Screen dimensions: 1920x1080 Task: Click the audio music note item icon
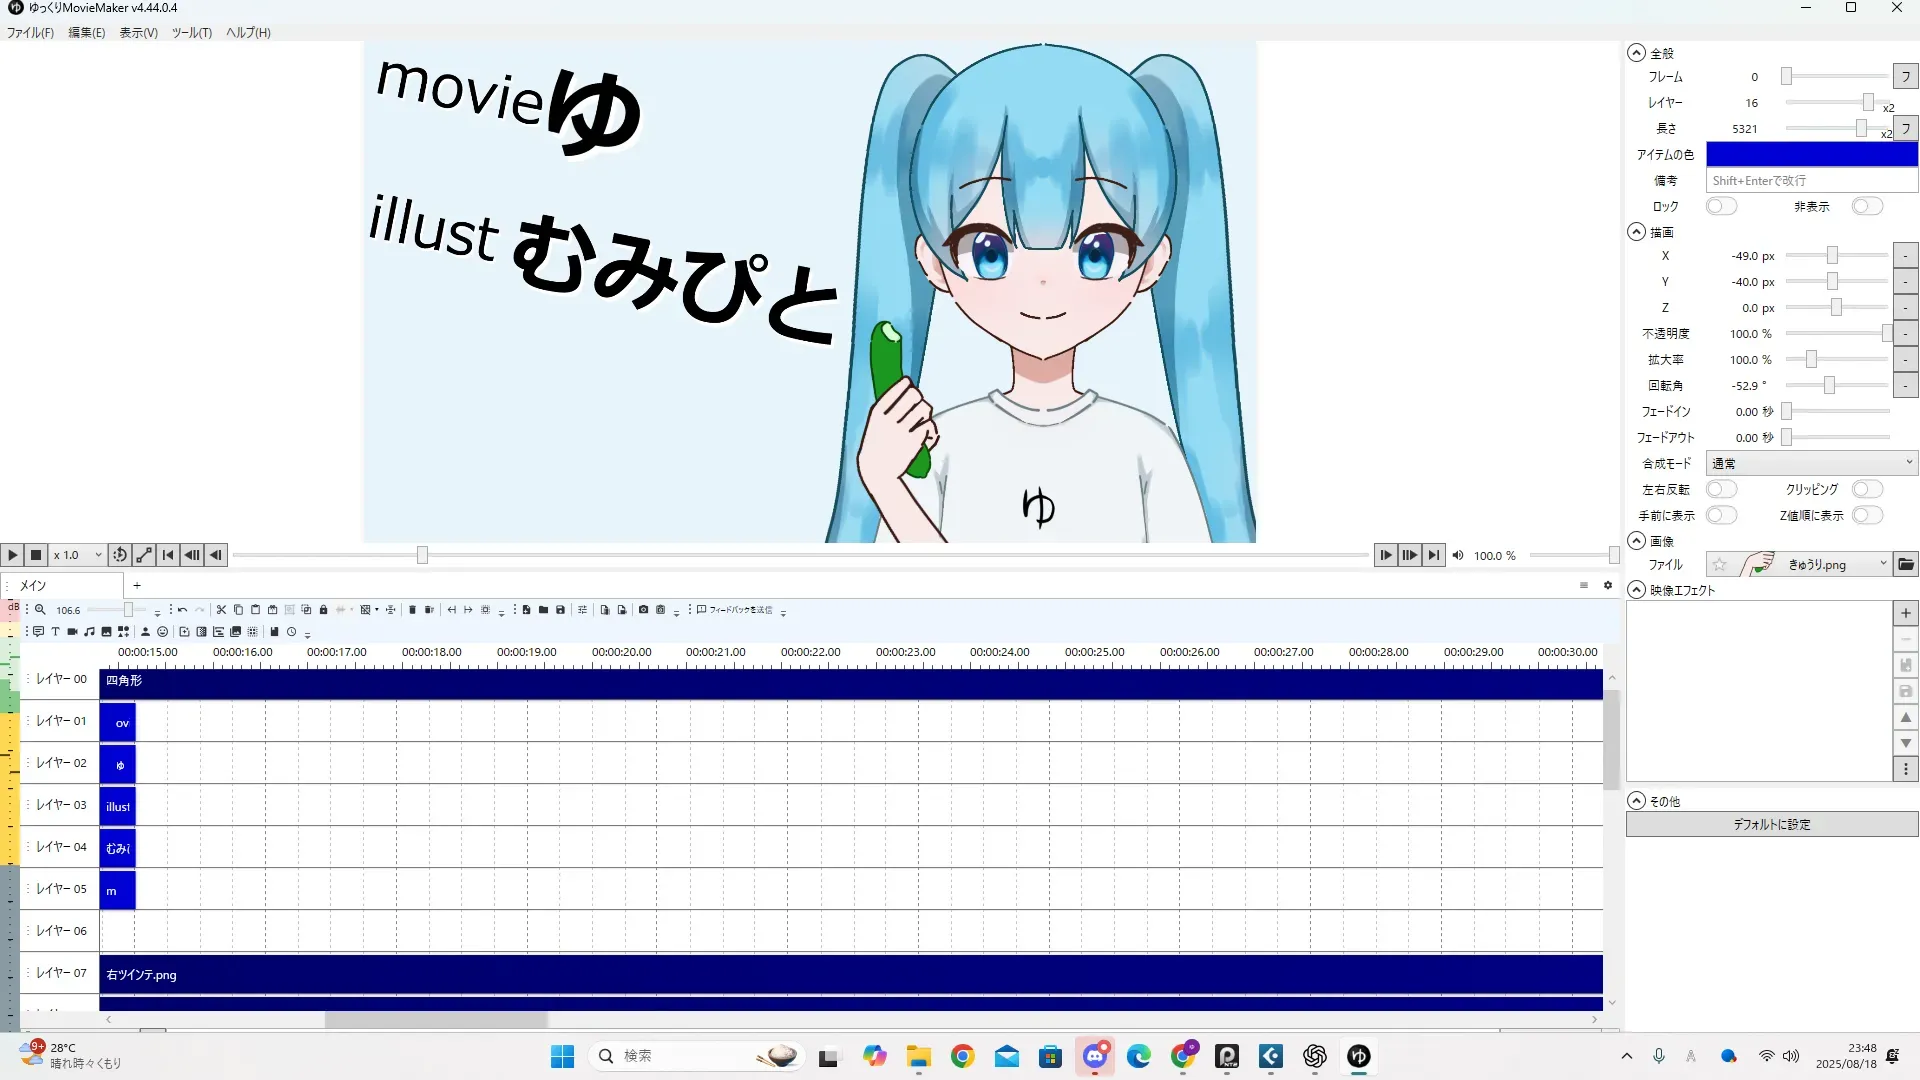click(89, 632)
